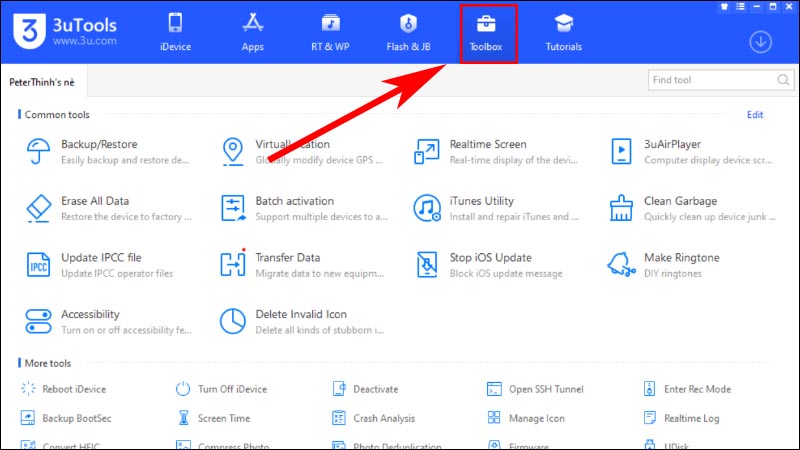This screenshot has height=450, width=800.
Task: Click the Deactivate icon
Action: (x=339, y=389)
